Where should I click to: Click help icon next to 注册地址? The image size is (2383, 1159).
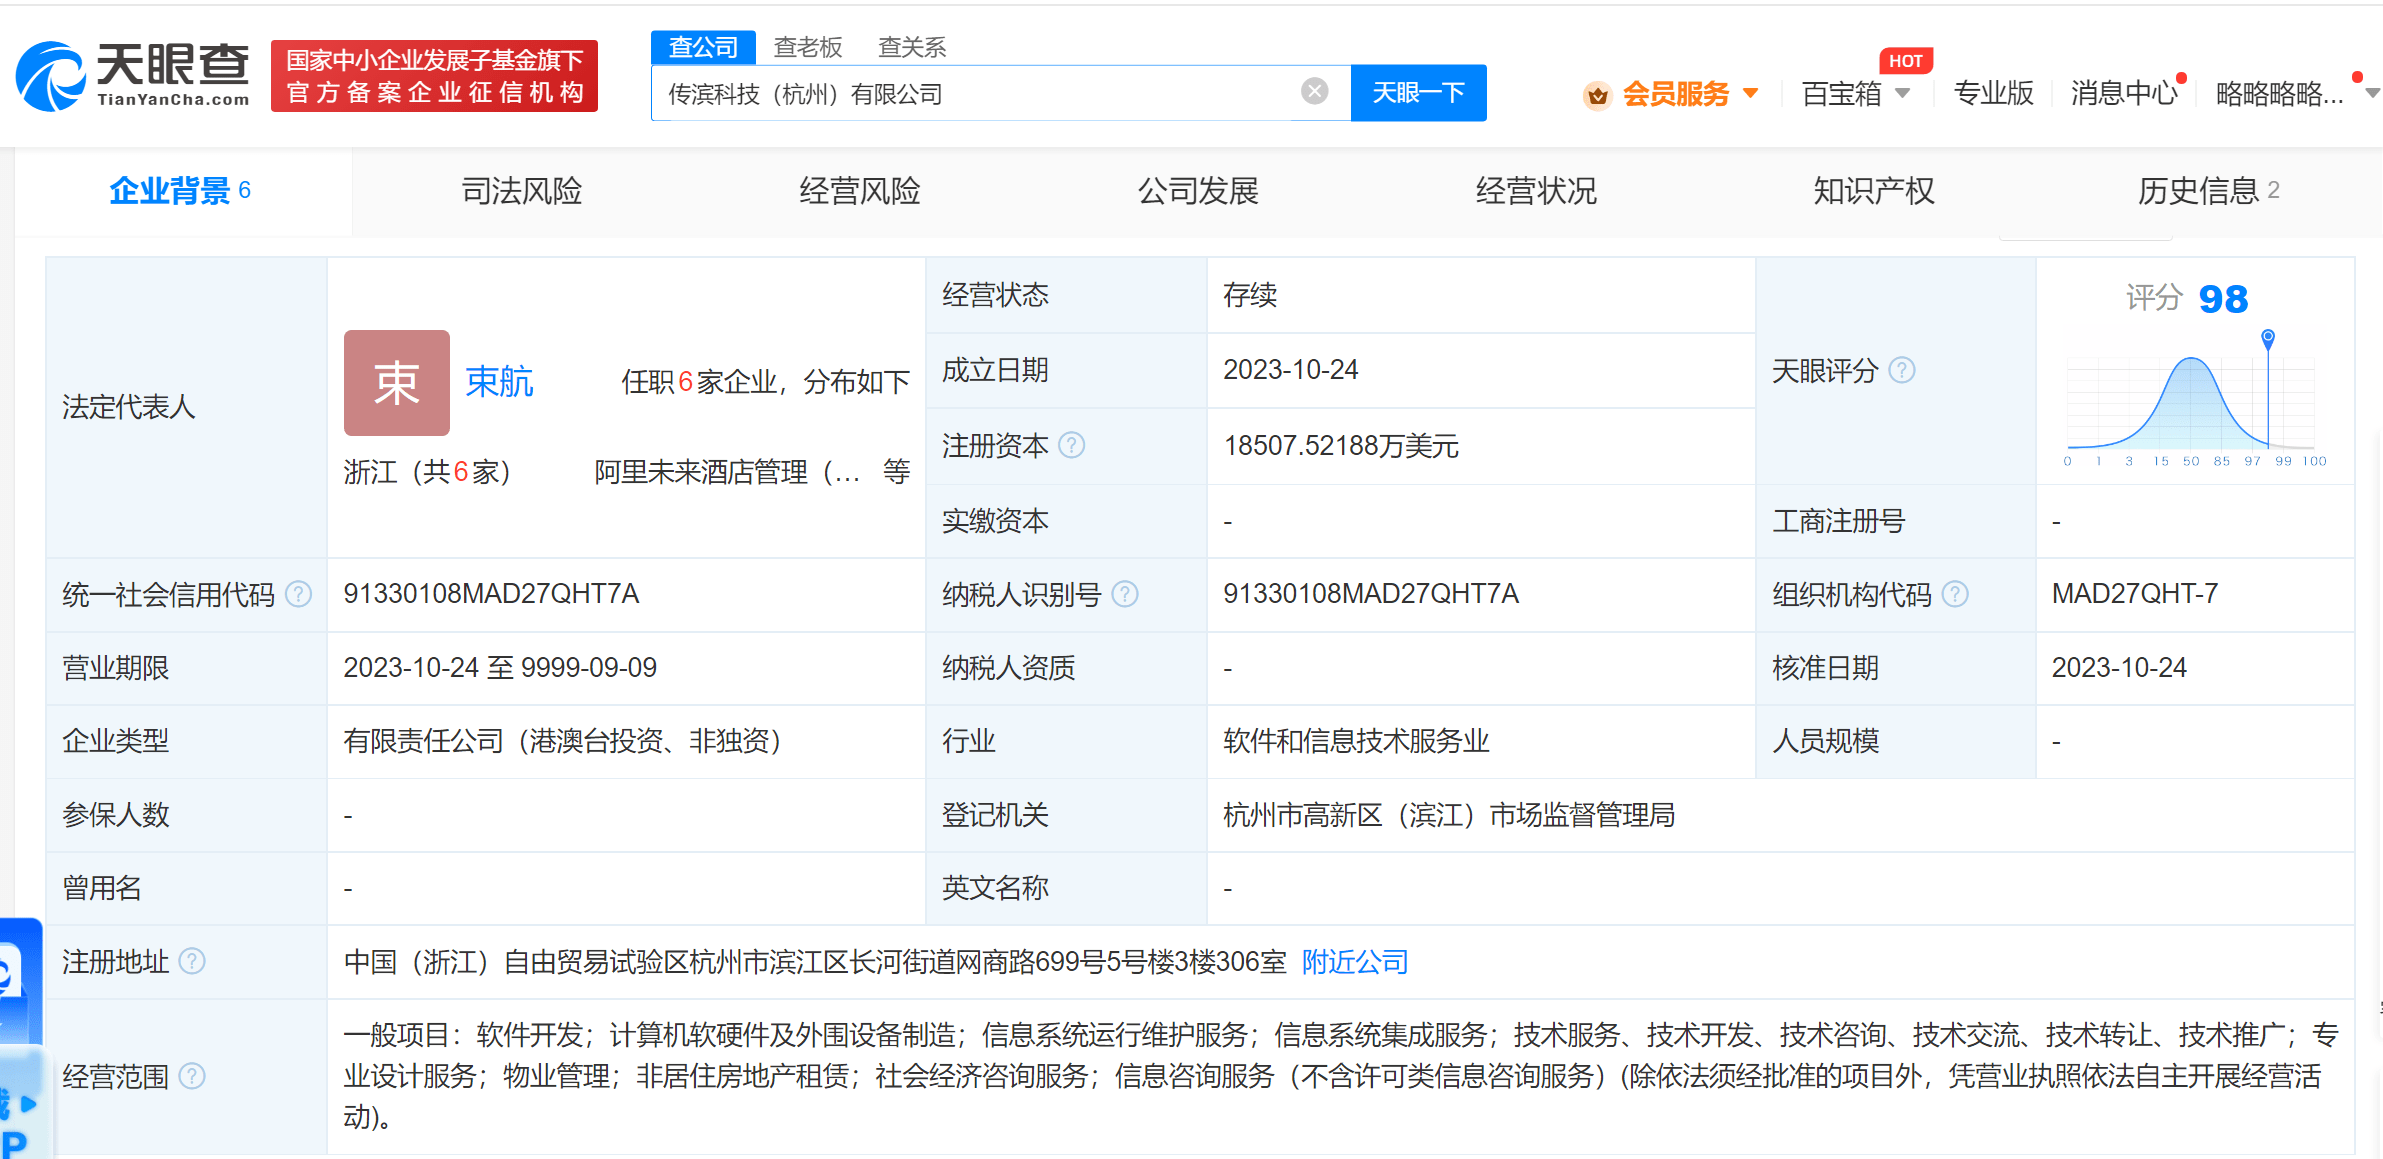point(192,962)
